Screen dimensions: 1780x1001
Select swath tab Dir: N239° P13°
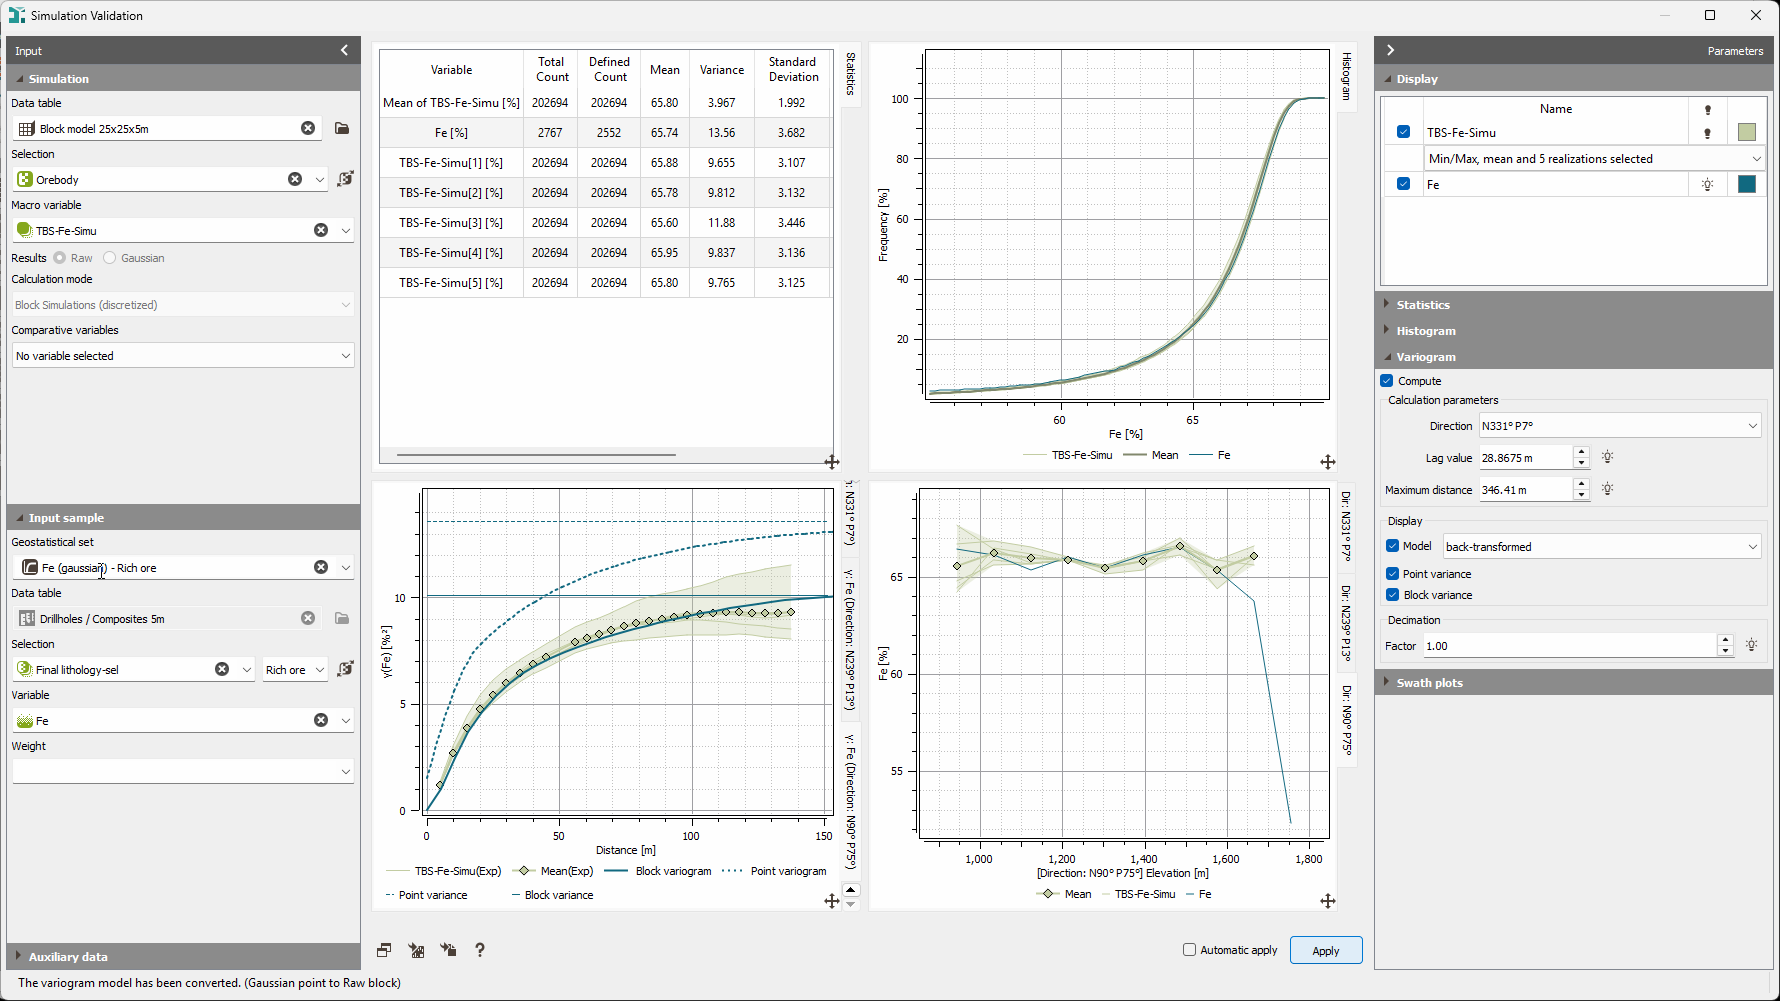coord(1346,624)
